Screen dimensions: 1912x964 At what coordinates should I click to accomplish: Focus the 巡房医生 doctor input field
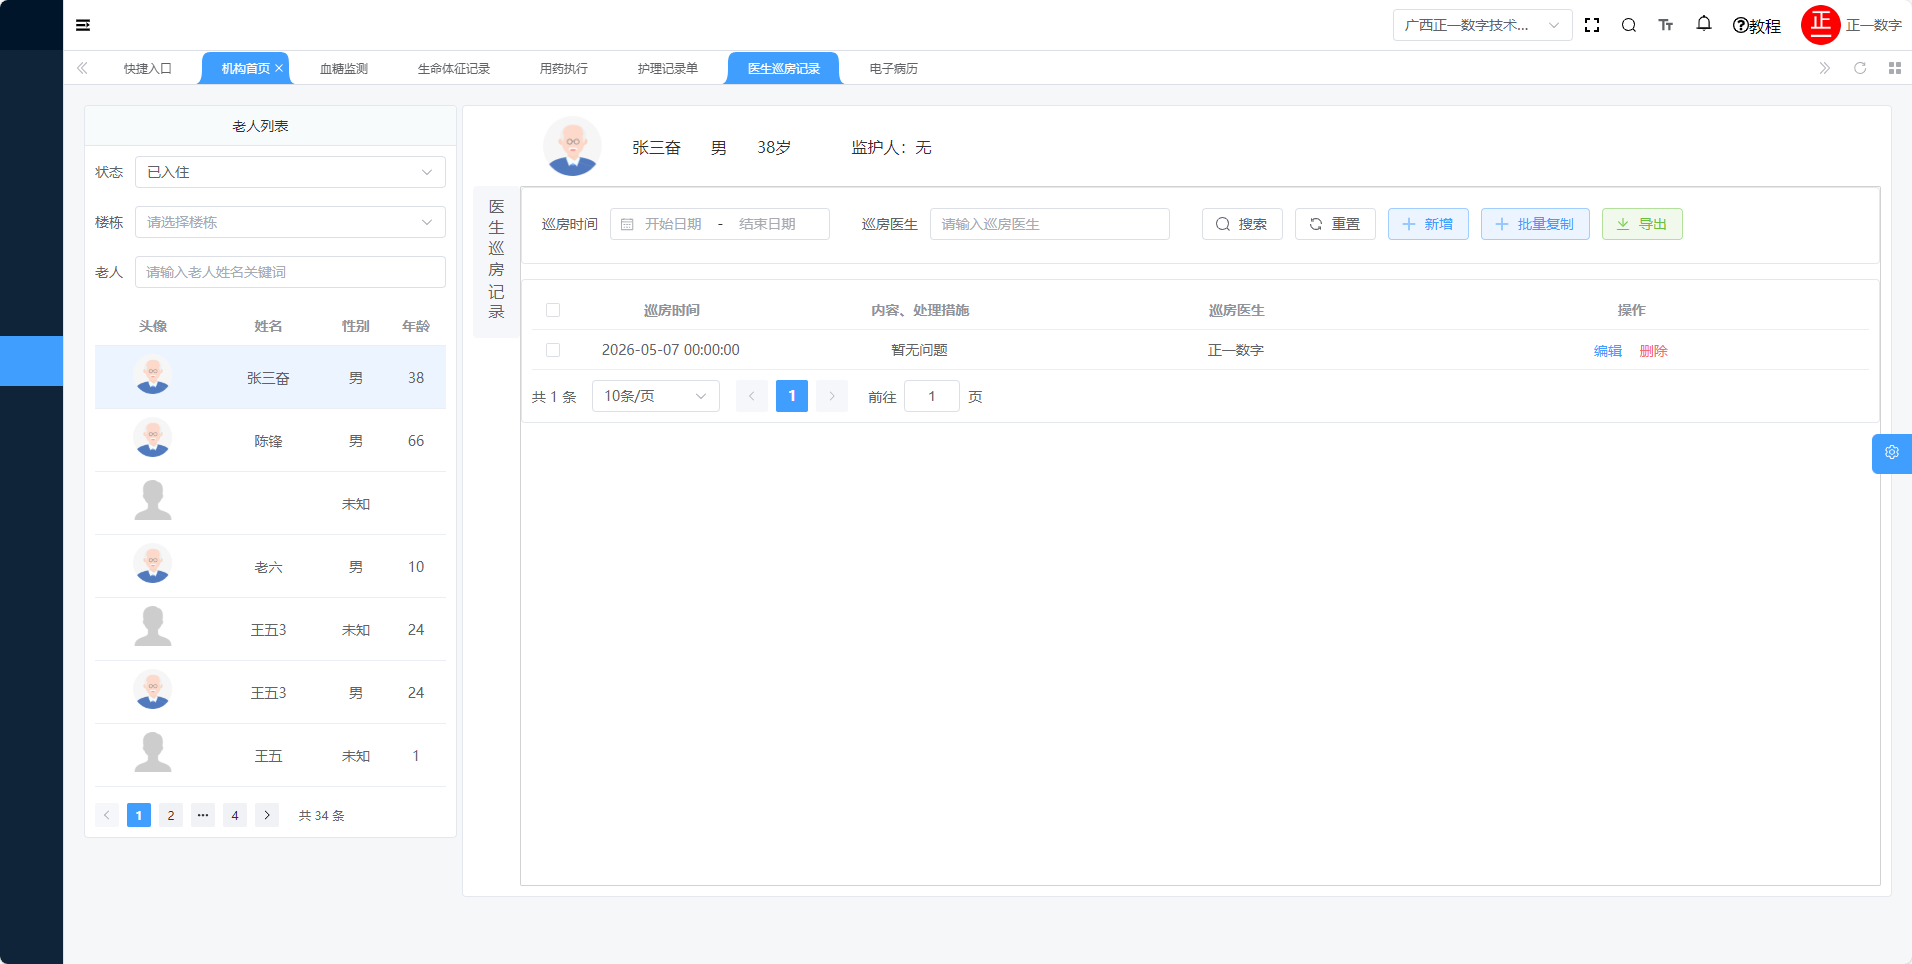(1050, 224)
